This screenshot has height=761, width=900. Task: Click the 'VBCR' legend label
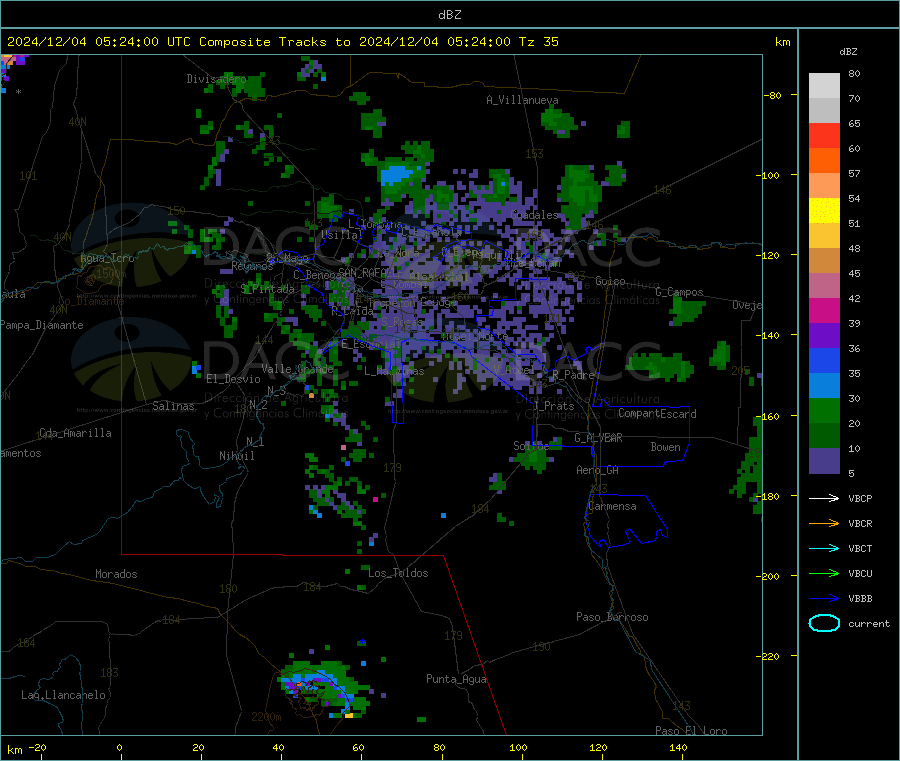click(x=860, y=523)
